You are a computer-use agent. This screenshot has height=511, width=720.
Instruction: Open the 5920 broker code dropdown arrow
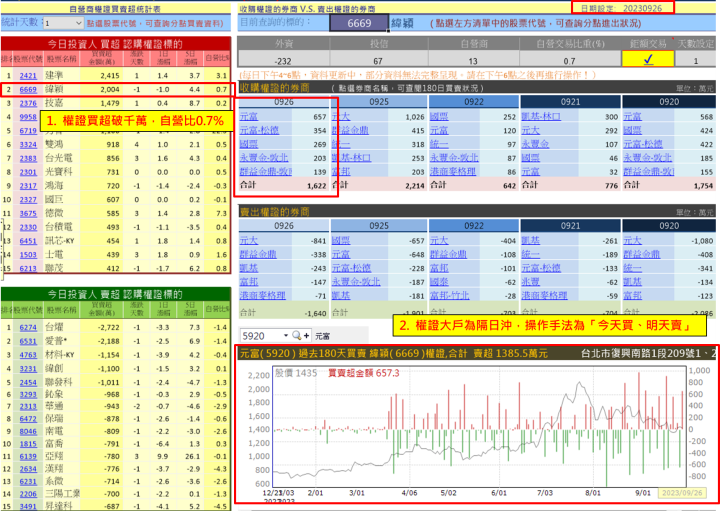pyautogui.click(x=286, y=336)
